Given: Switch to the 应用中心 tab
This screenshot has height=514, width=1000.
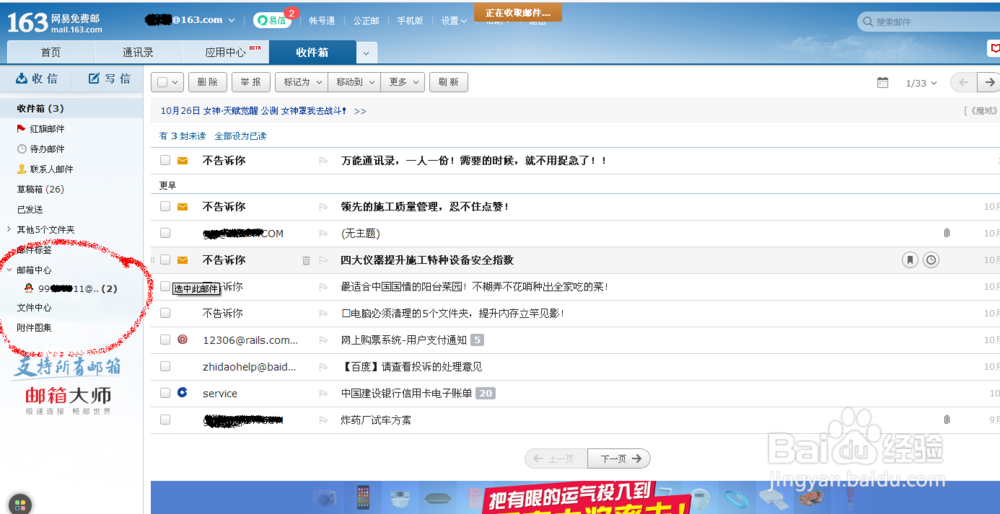Looking at the screenshot, I should click(x=226, y=52).
